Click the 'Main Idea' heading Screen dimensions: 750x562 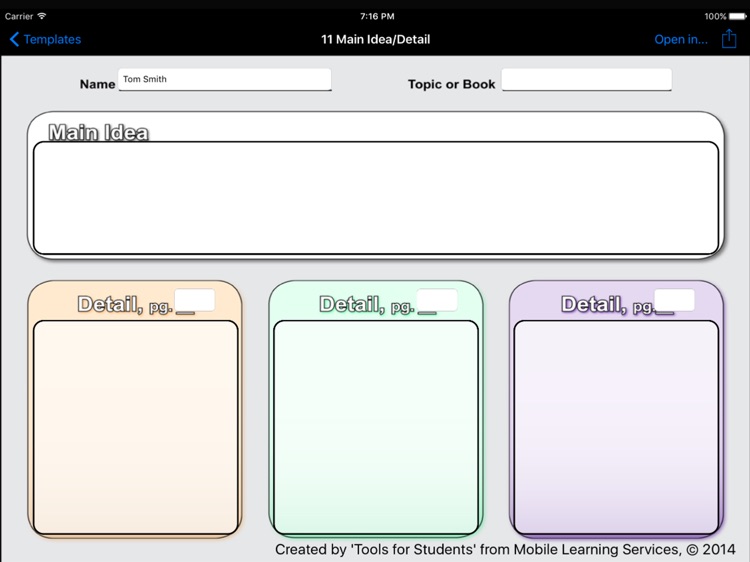[x=99, y=132]
